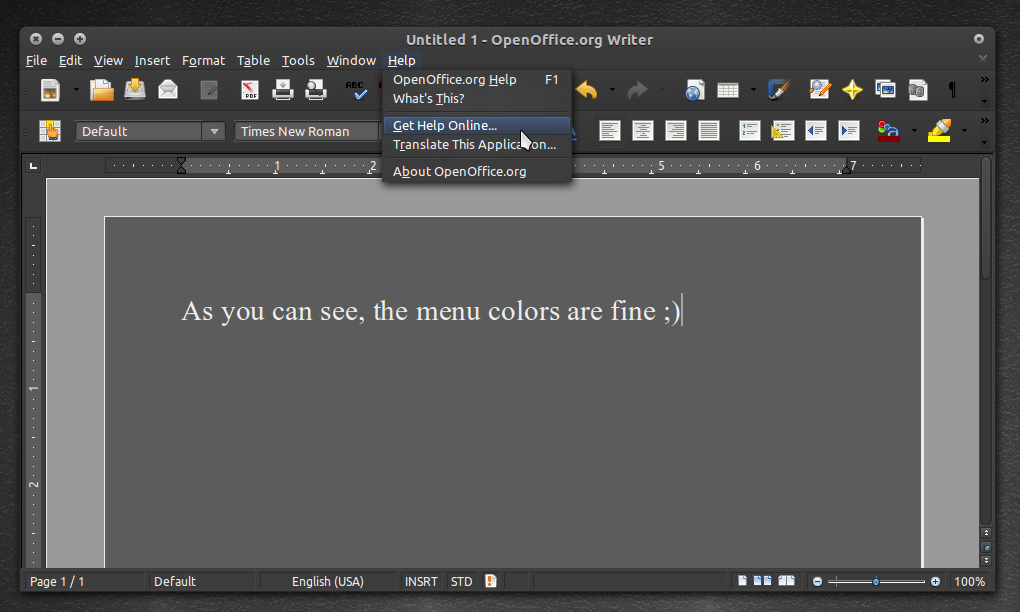Create a new document with the New icon
This screenshot has width=1020, height=612.
click(x=50, y=90)
